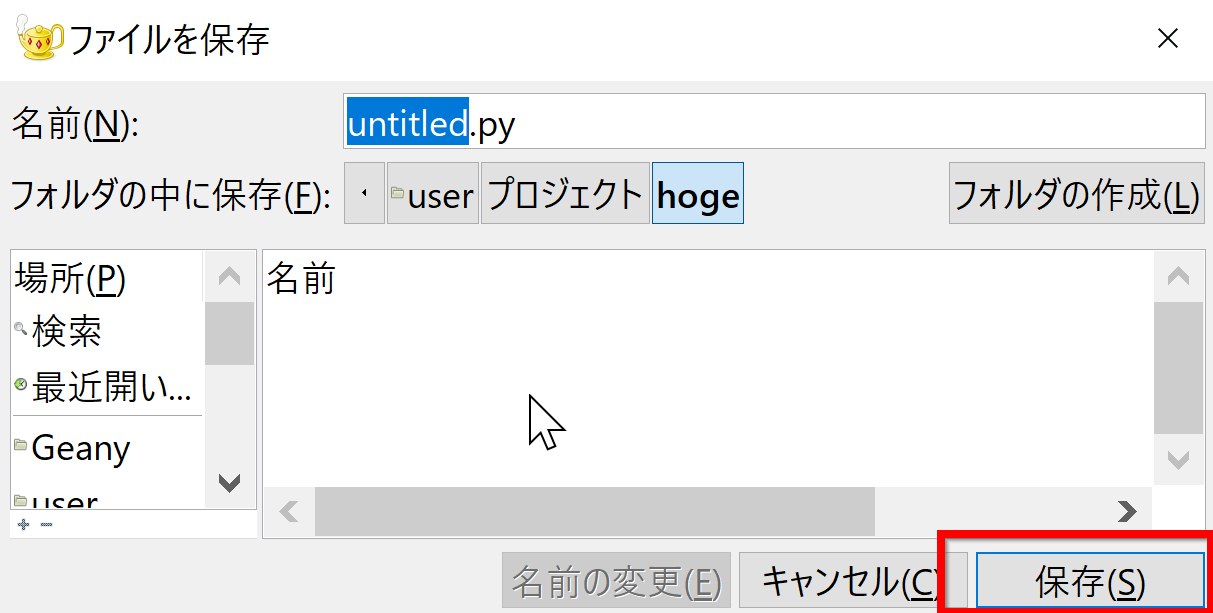Click the plus icon to add bookmark
The width and height of the screenshot is (1213, 613).
[x=23, y=524]
